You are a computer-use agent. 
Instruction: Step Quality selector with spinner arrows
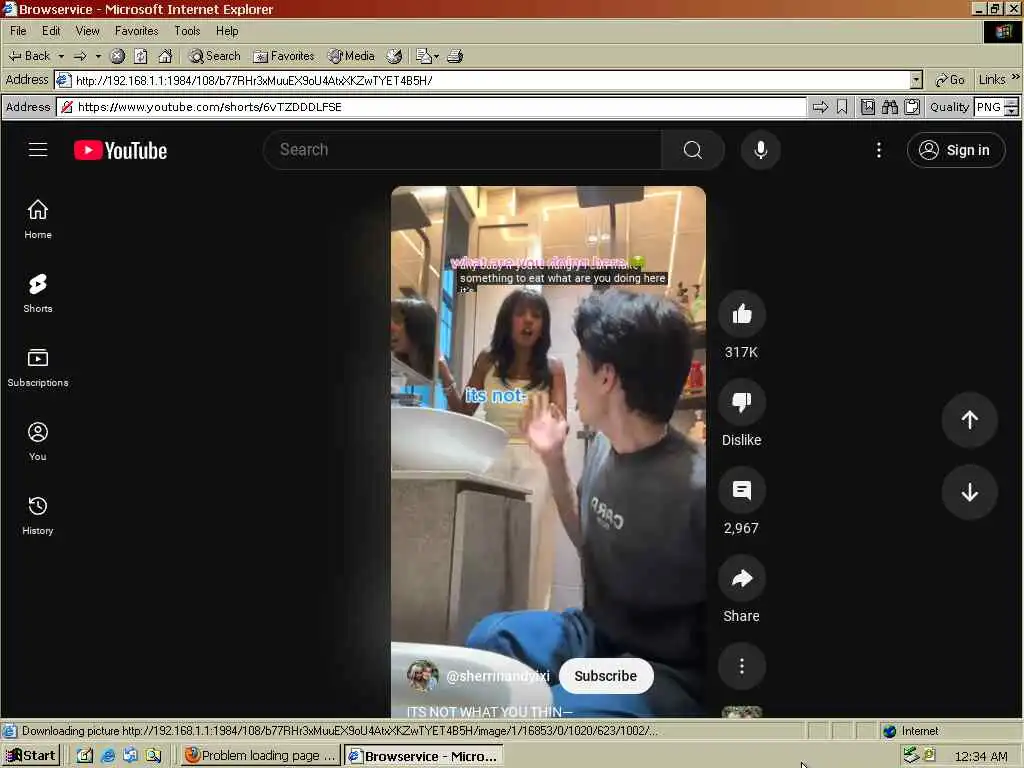tap(1012, 107)
